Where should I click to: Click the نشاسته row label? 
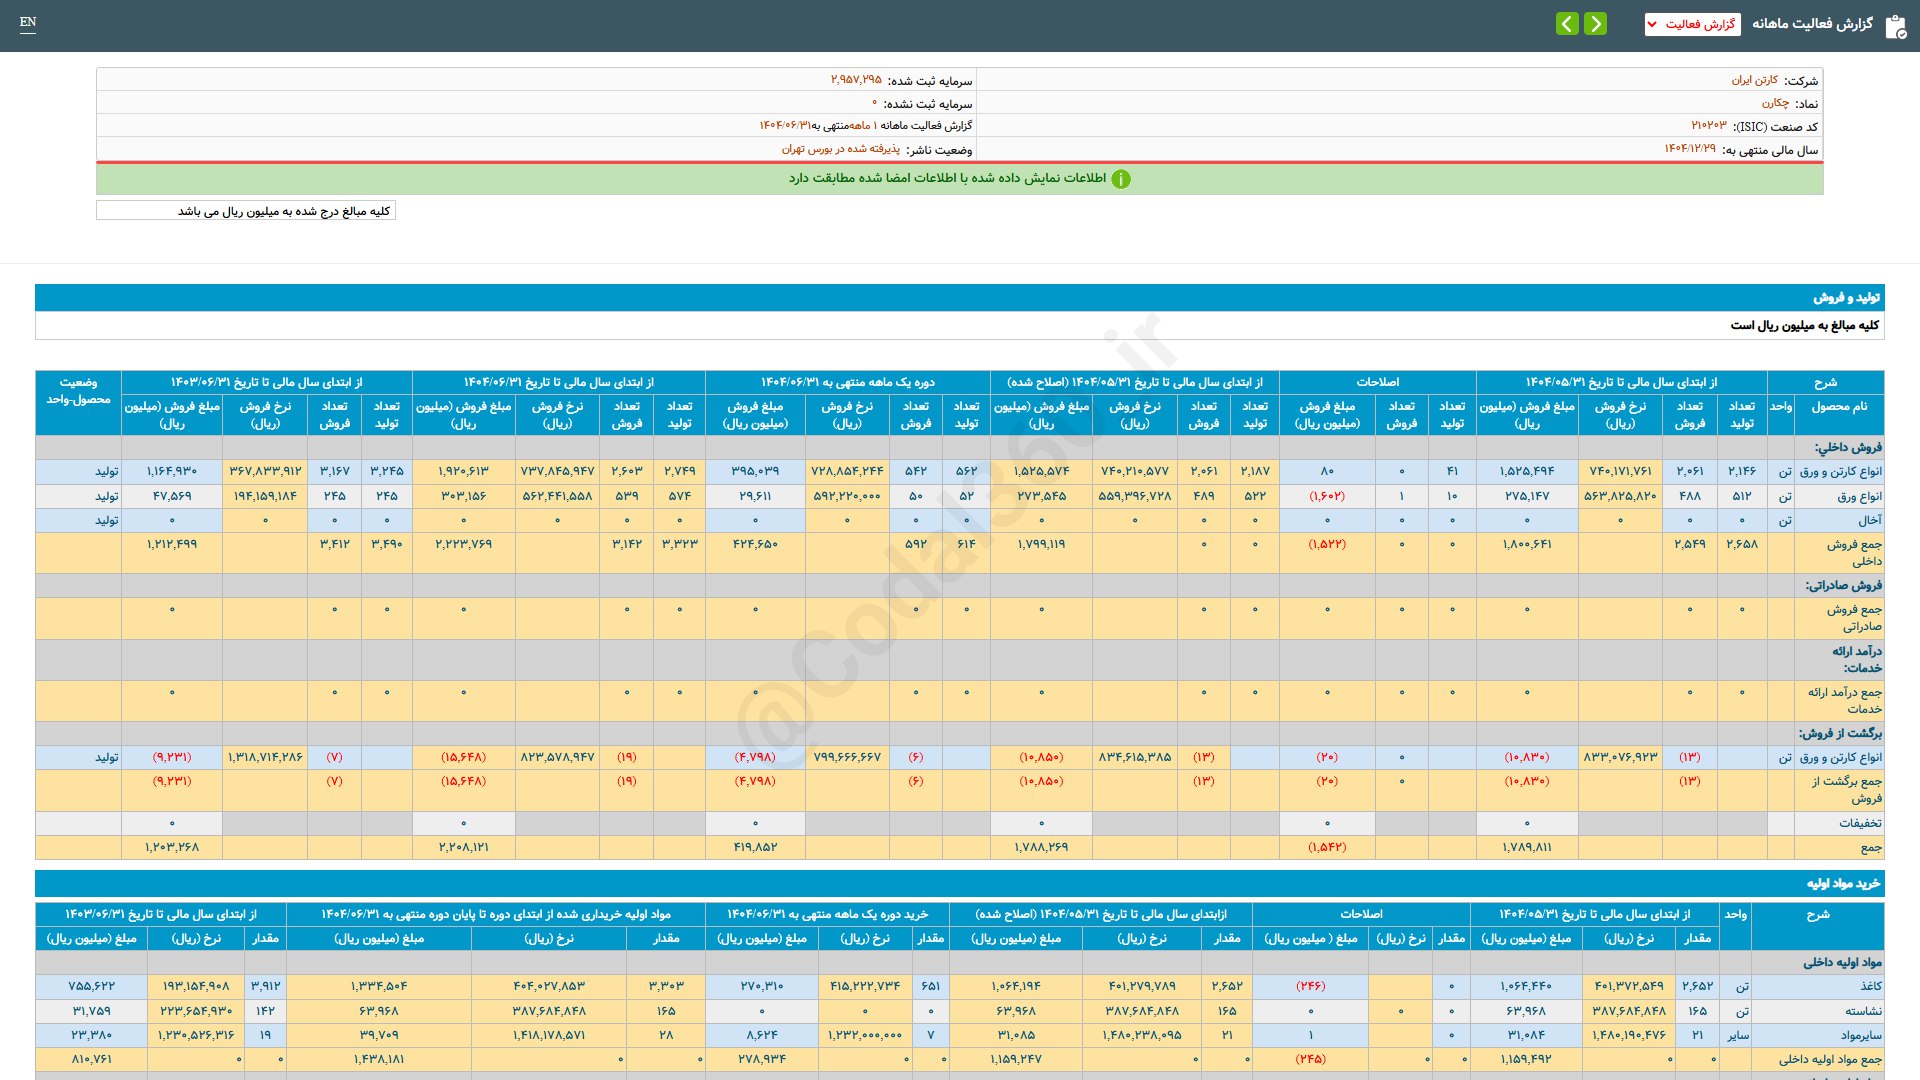pos(1863,1011)
